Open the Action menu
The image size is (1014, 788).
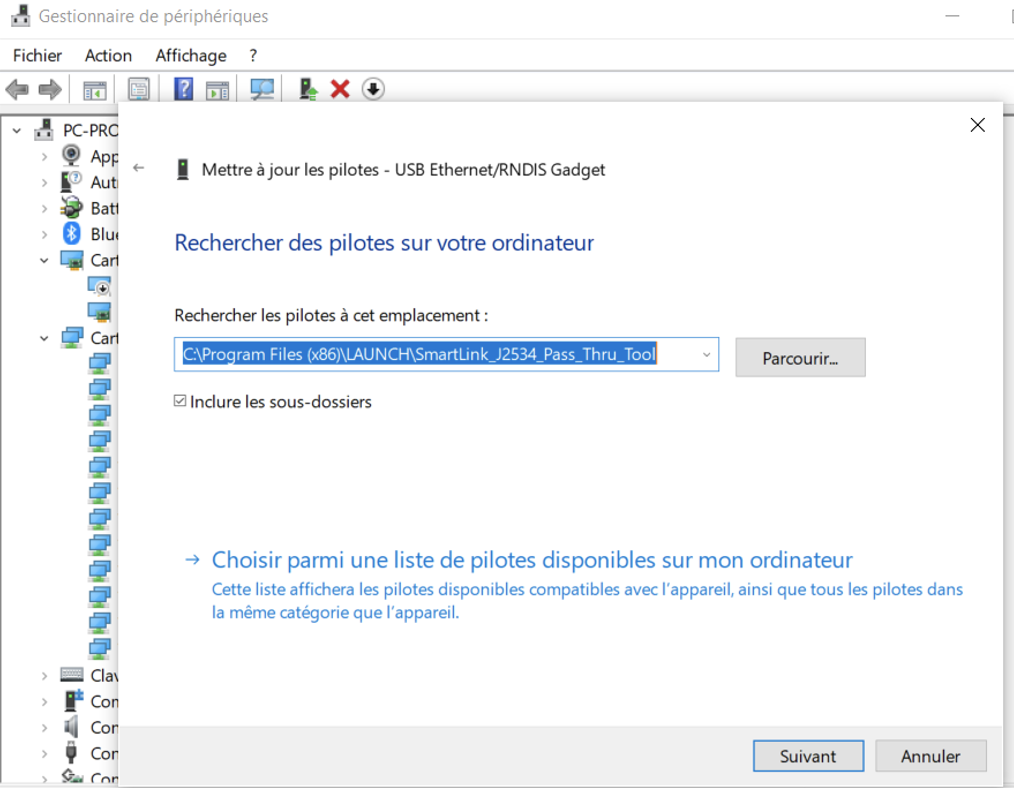108,56
